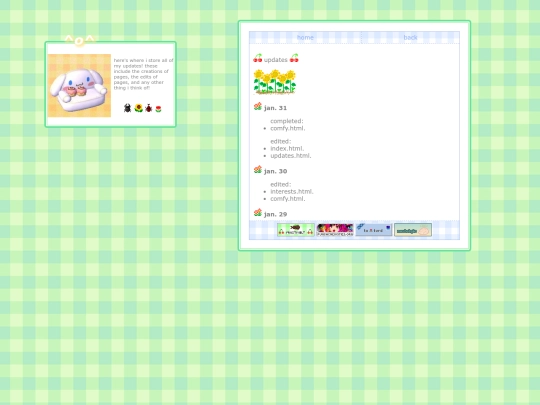The height and width of the screenshot is (405, 540).
Task: Click the cherry icon after the updates heading
Action: [x=294, y=58]
